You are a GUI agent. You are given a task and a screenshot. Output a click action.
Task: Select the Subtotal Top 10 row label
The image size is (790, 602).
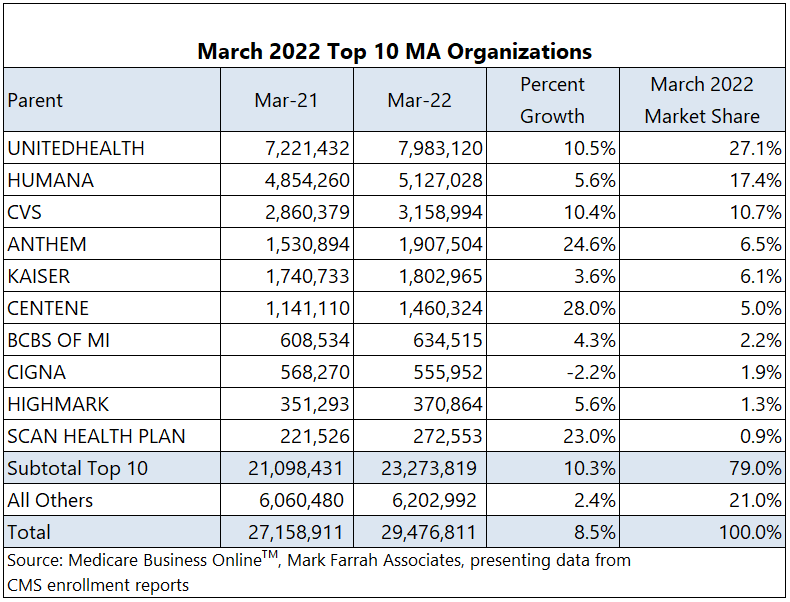(x=78, y=469)
